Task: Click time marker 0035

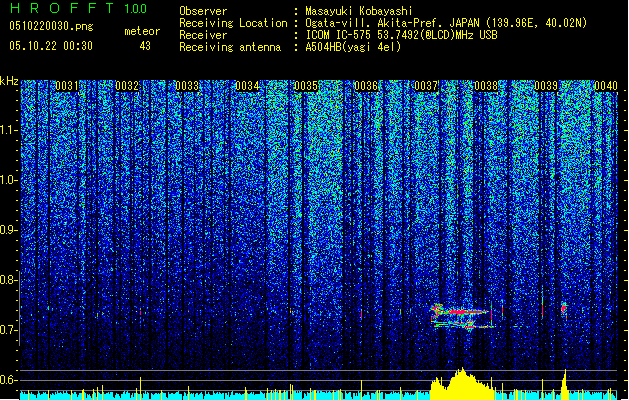Action: point(306,86)
